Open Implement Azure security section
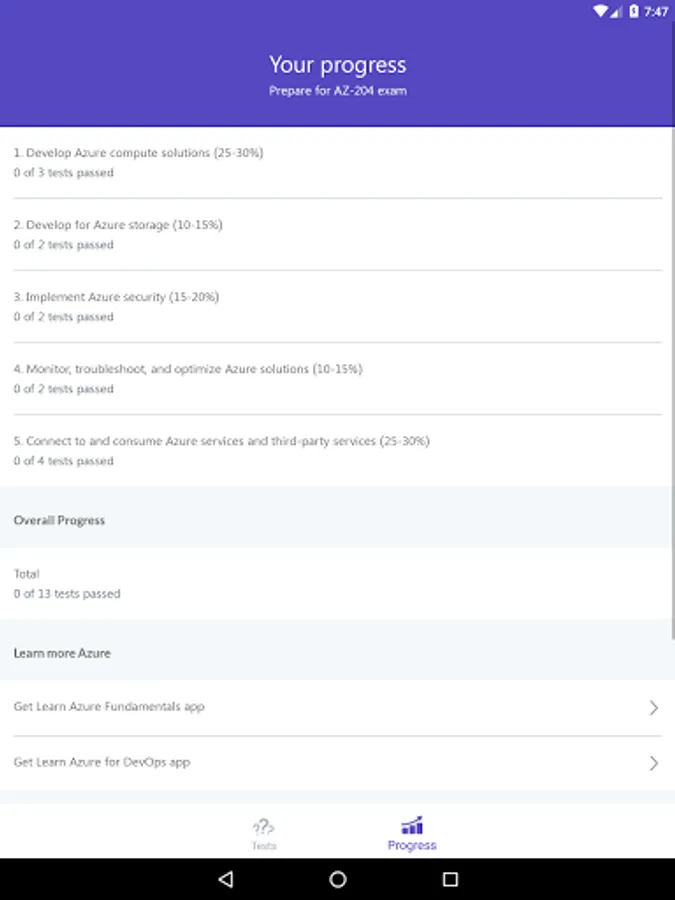Screen dimensions: 675x900 (337, 306)
